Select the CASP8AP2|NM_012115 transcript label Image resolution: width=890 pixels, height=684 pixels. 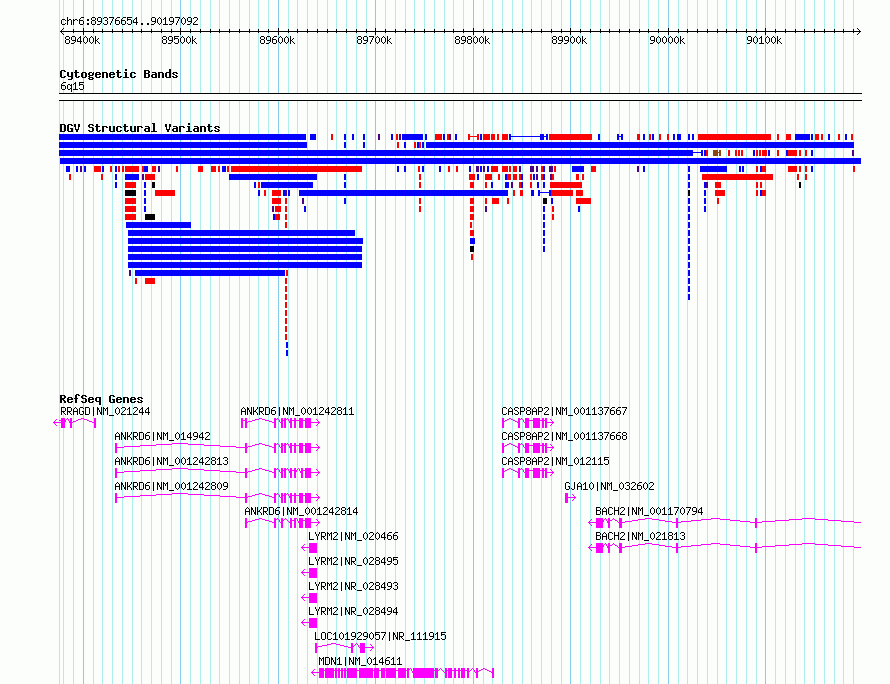point(555,461)
